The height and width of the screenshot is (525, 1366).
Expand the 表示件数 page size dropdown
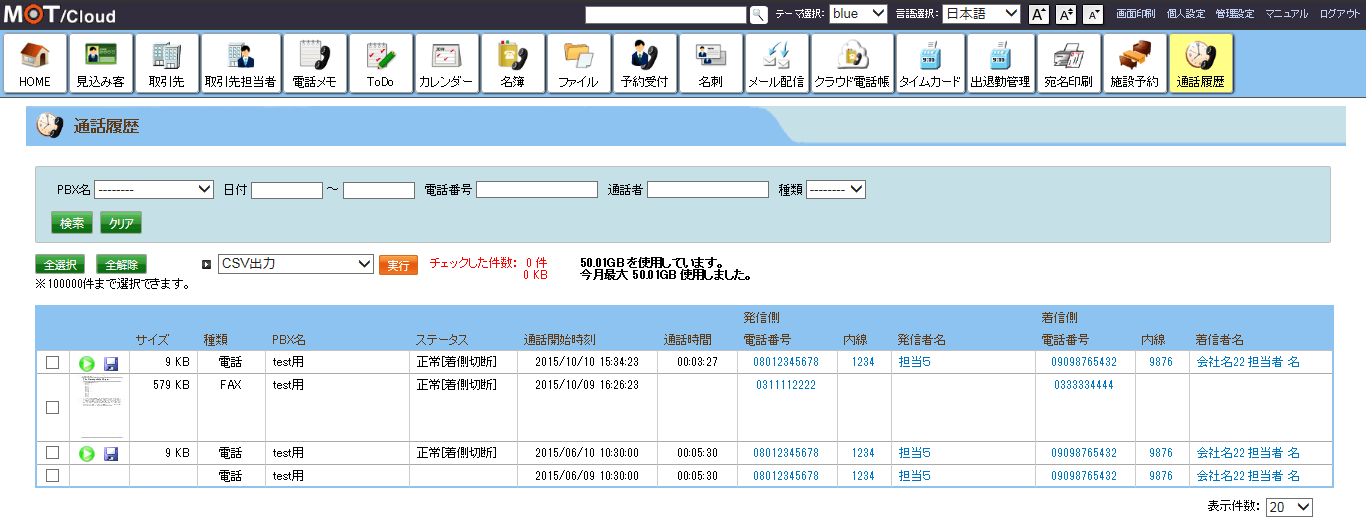tap(1288, 507)
